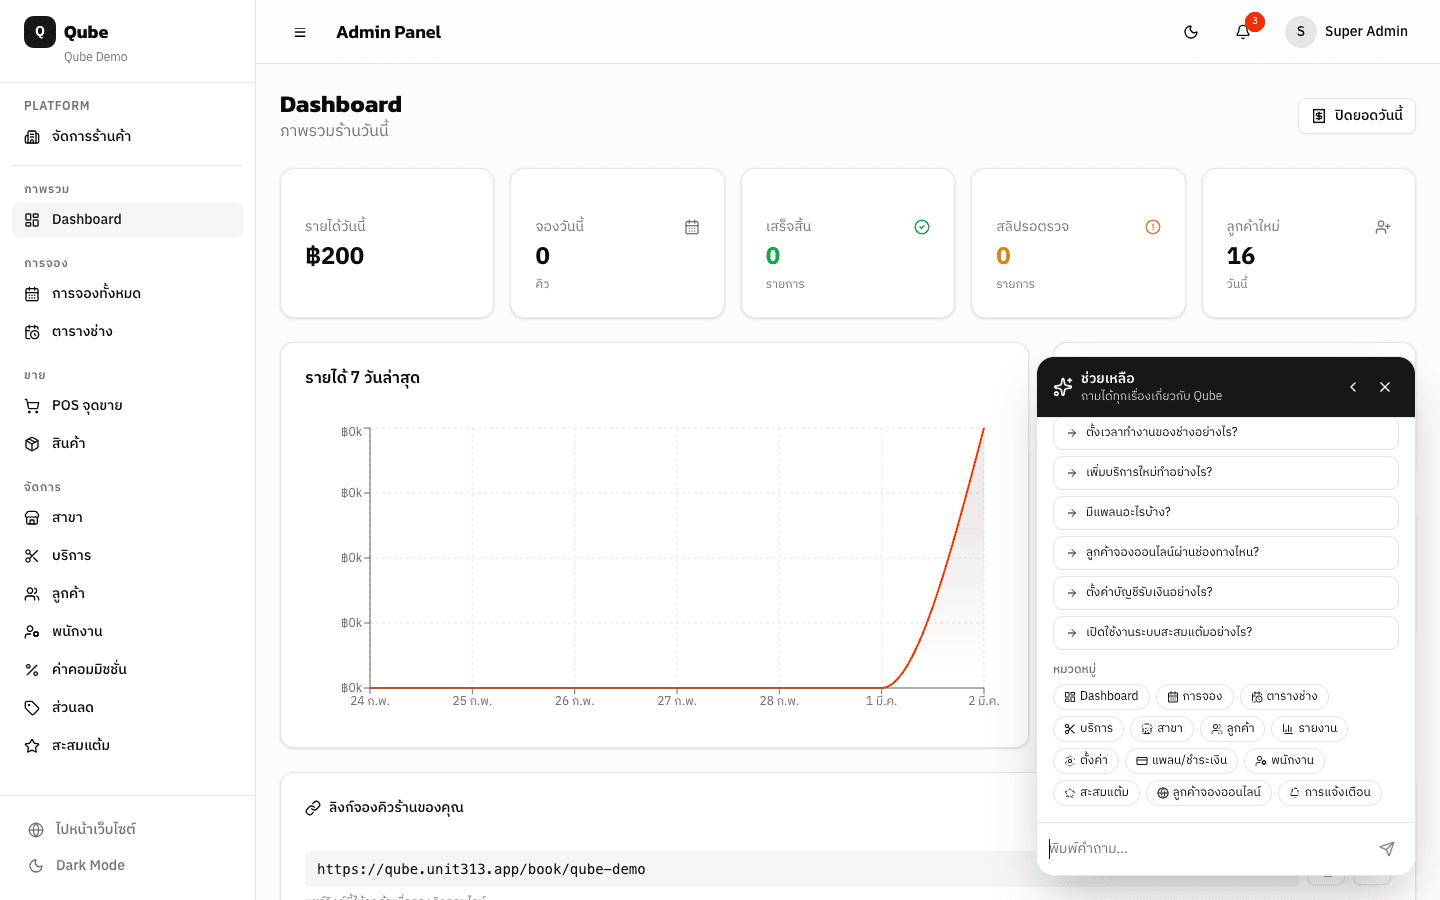Send the help chat message

[x=1386, y=849]
